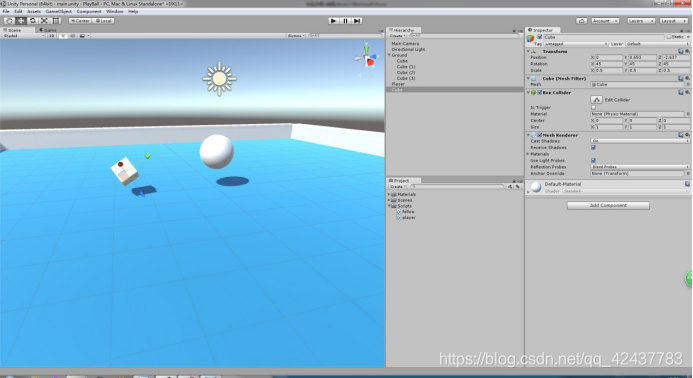Open Mesh Renderer help icon
This screenshot has height=378, width=693.
(x=681, y=135)
